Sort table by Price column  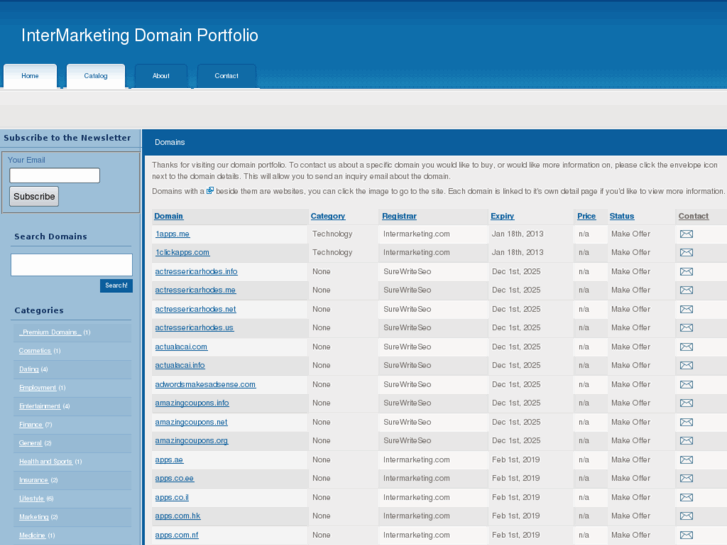[x=586, y=216]
